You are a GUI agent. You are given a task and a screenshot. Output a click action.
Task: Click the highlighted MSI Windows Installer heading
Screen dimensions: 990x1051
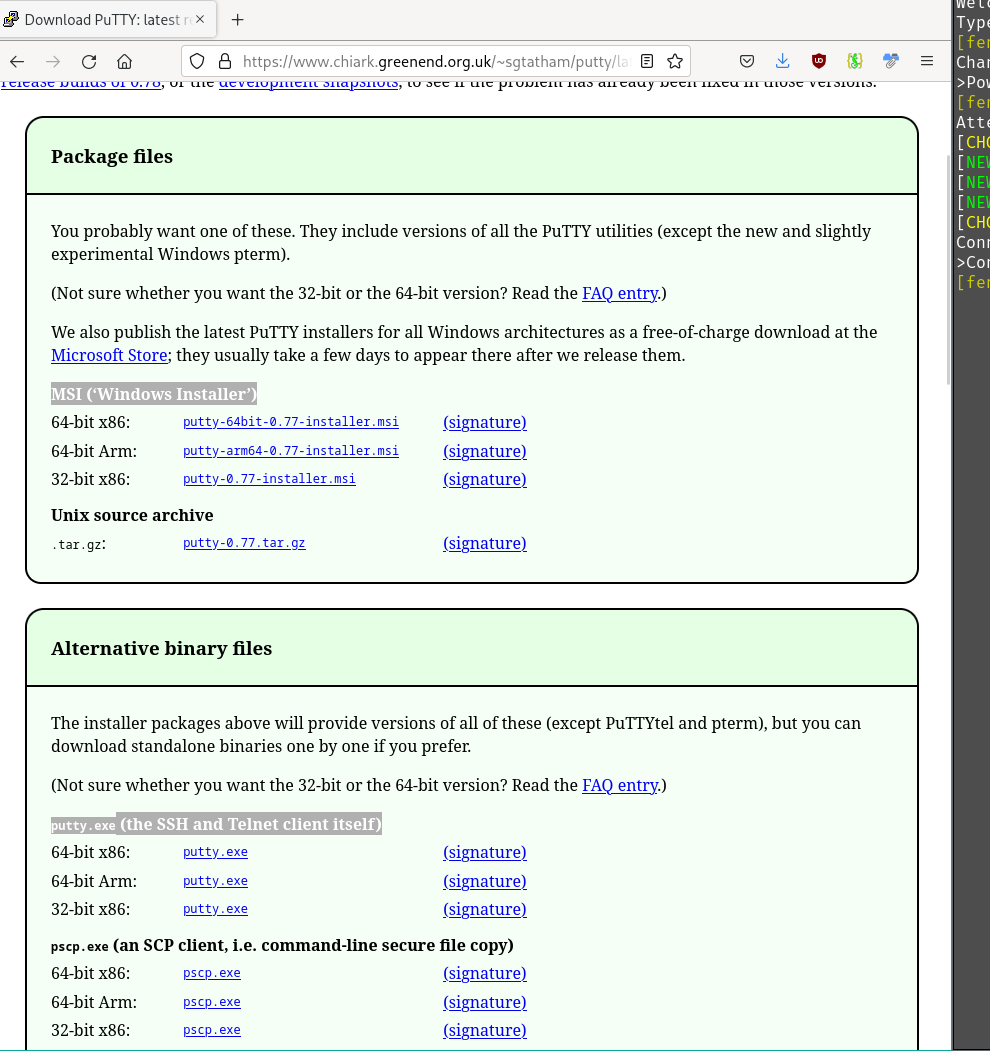(x=154, y=394)
